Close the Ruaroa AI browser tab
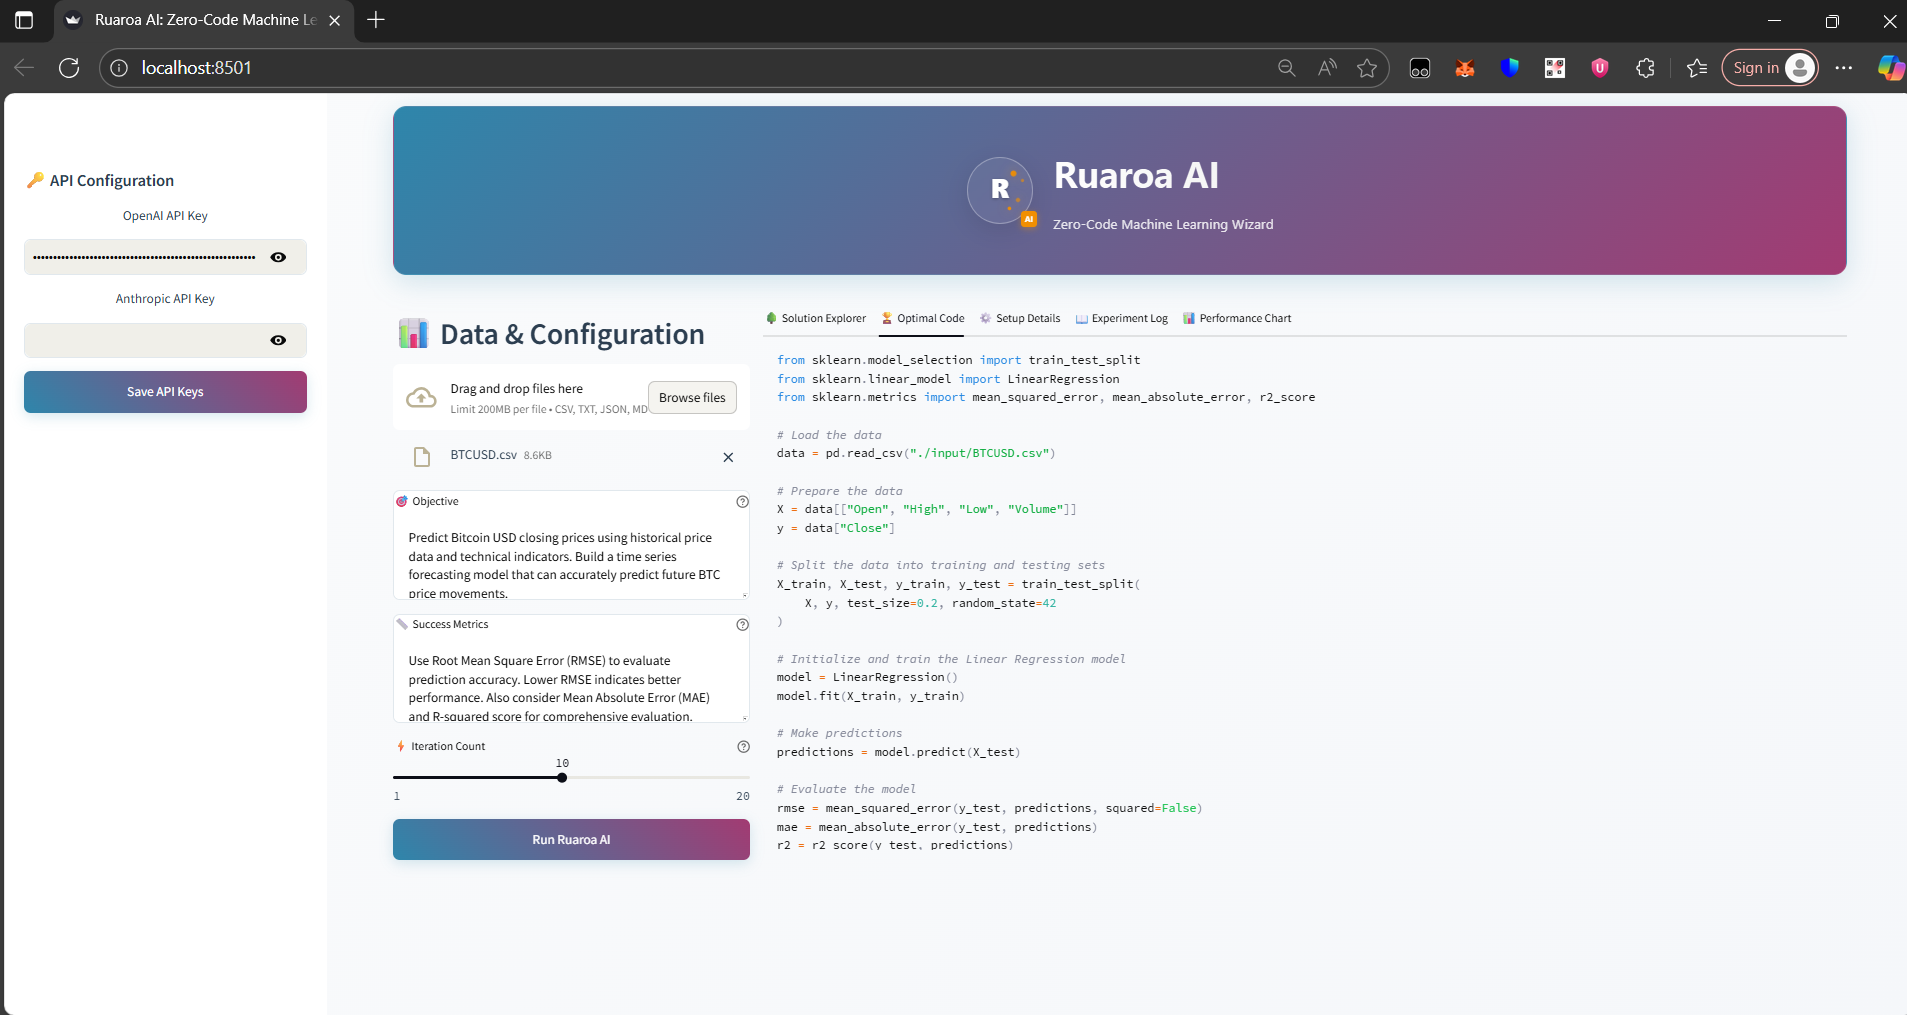The height and width of the screenshot is (1015, 1907). tap(335, 20)
